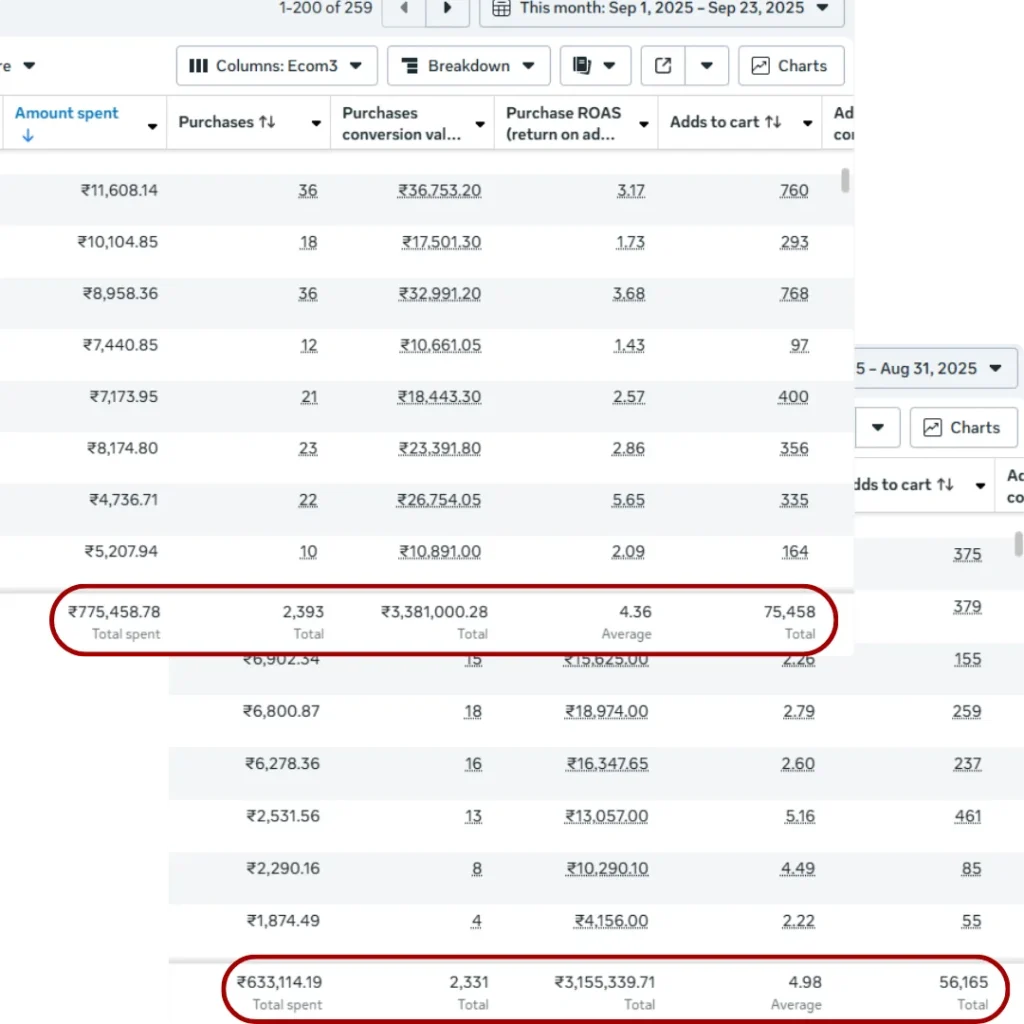The width and height of the screenshot is (1024, 1024).
Task: Open the Amount spent column options arrow
Action: 152,126
